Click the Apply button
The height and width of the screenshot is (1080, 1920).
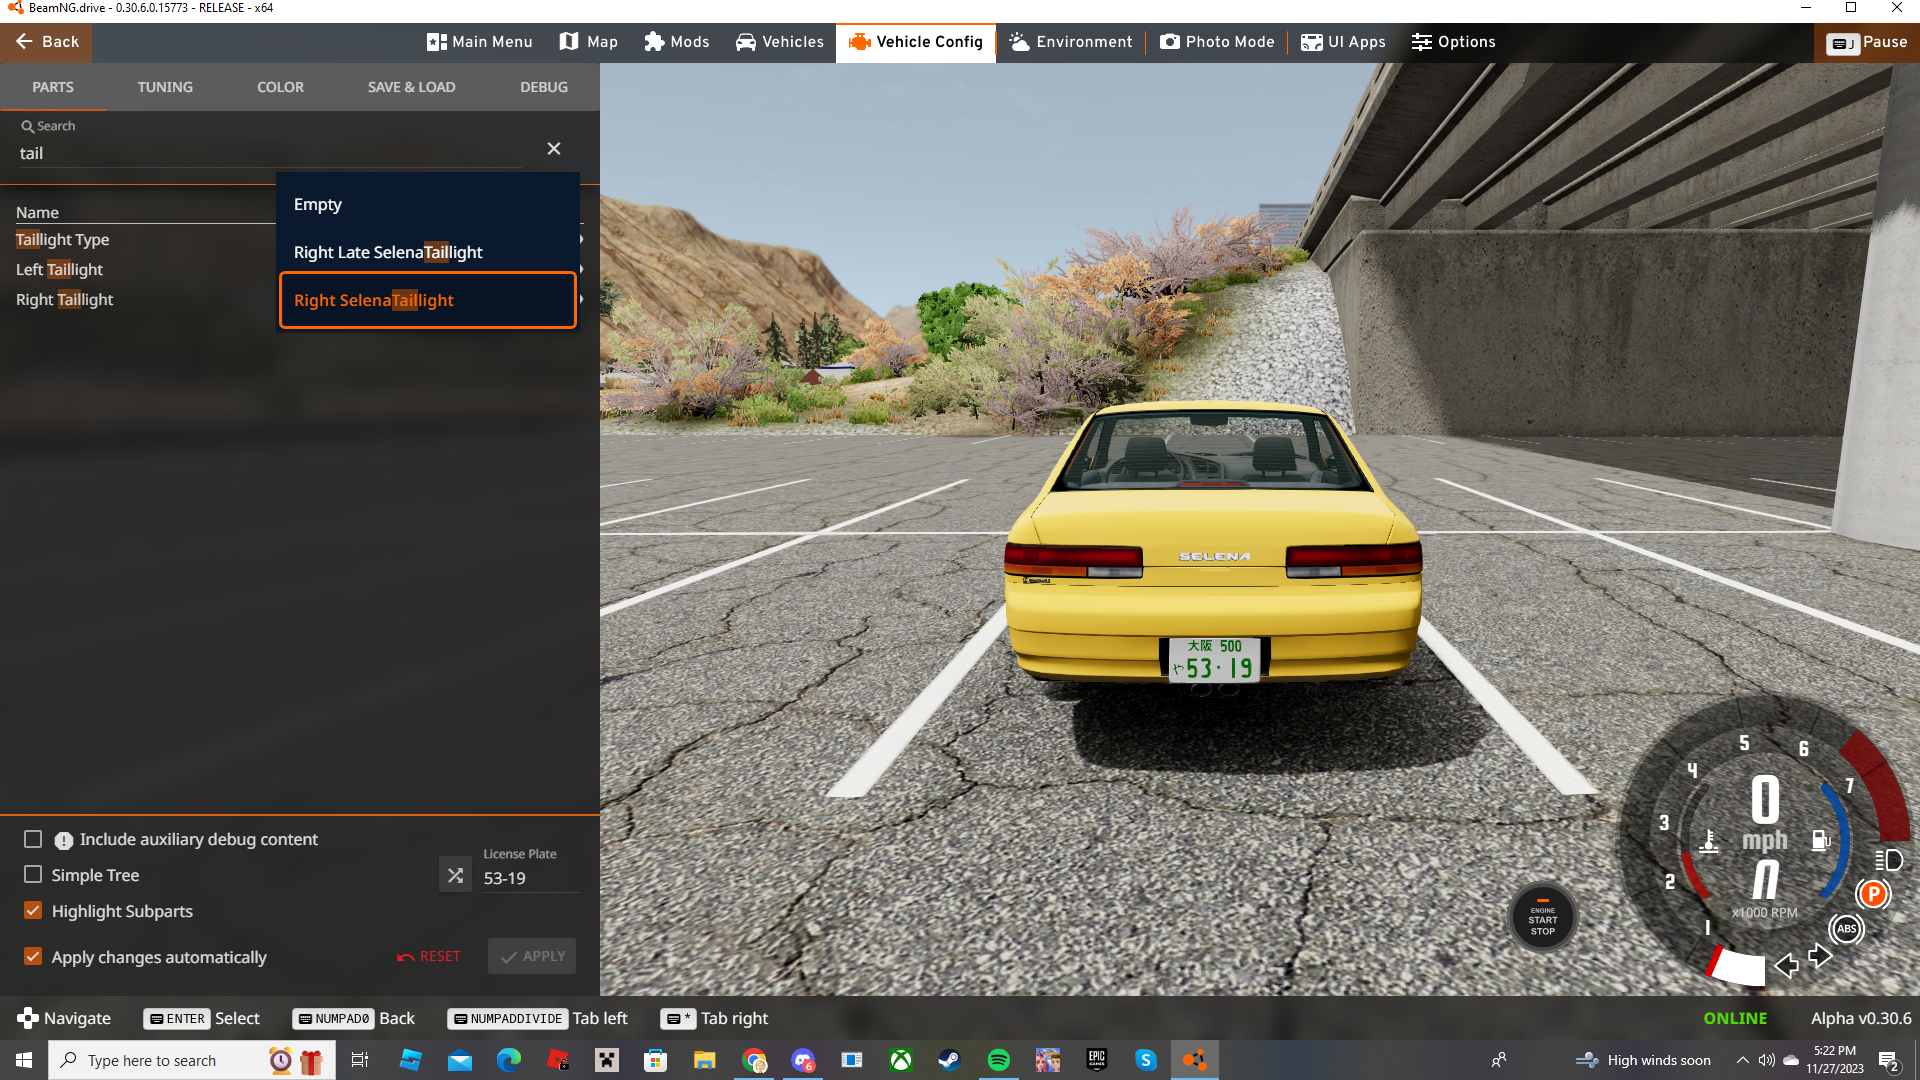(532, 956)
